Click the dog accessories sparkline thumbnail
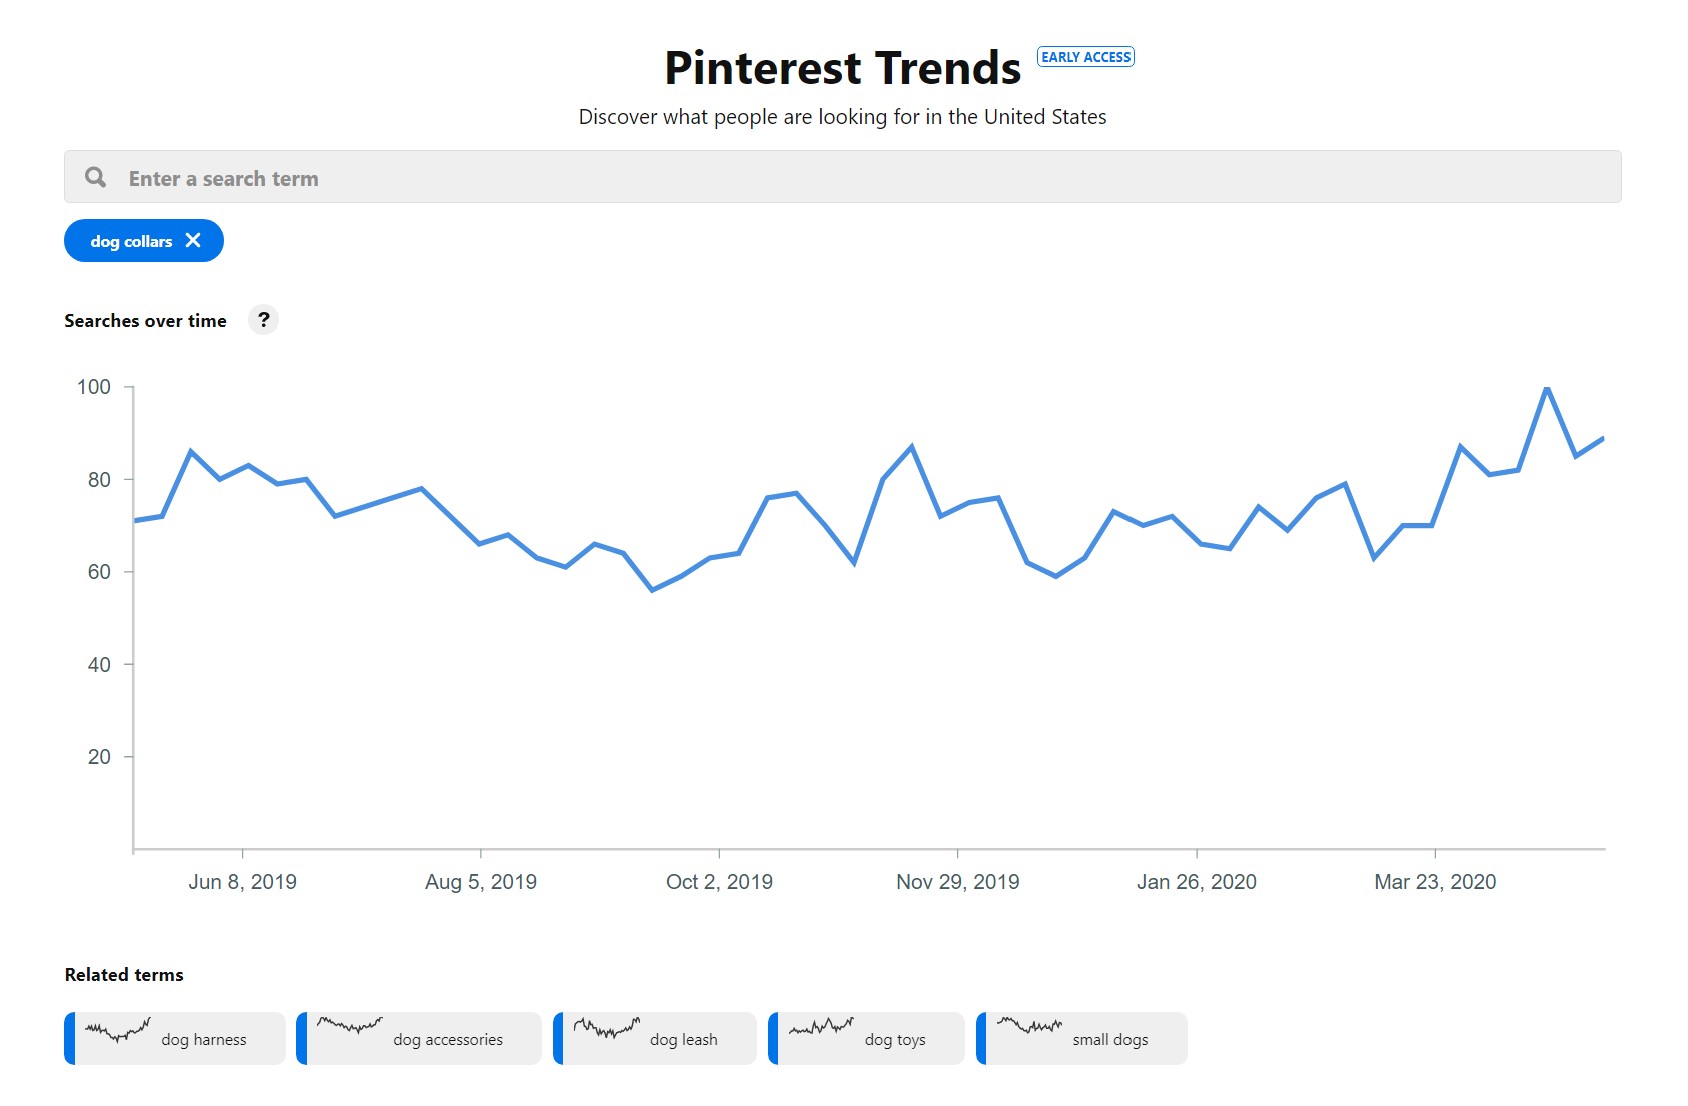The width and height of the screenshot is (1688, 1106). pyautogui.click(x=350, y=1025)
